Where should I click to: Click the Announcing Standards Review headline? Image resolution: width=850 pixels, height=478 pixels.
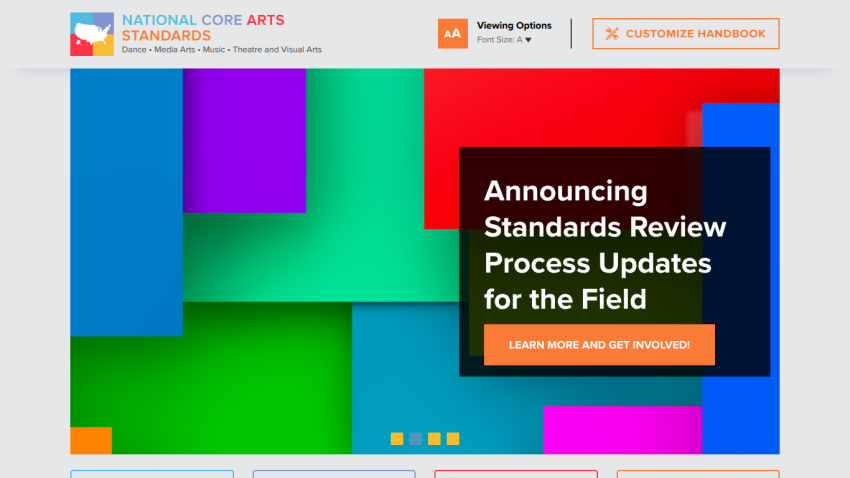click(605, 245)
